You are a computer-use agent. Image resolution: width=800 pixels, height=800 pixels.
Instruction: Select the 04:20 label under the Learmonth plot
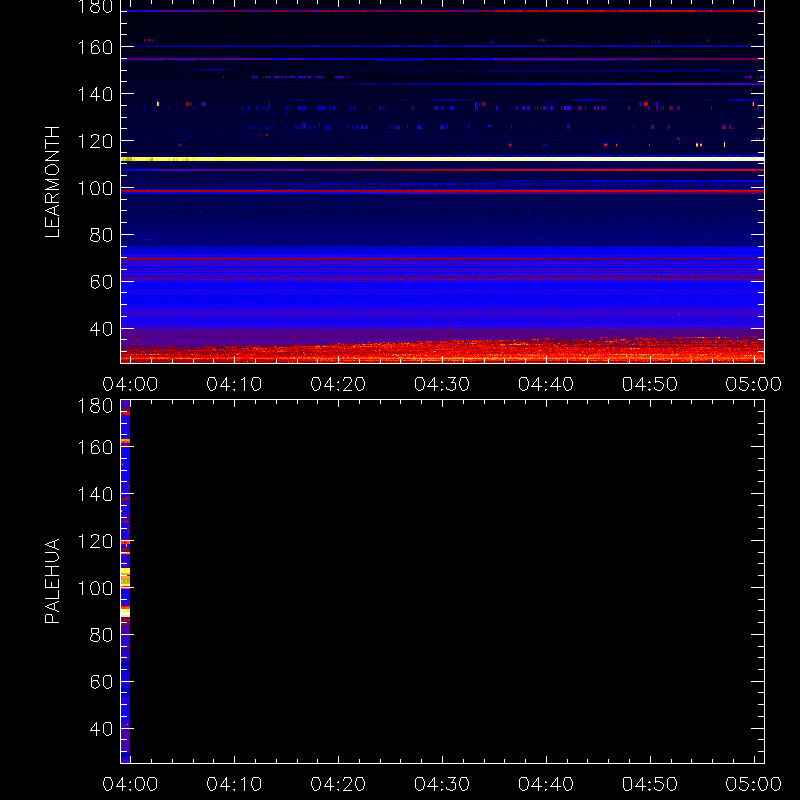pos(338,384)
